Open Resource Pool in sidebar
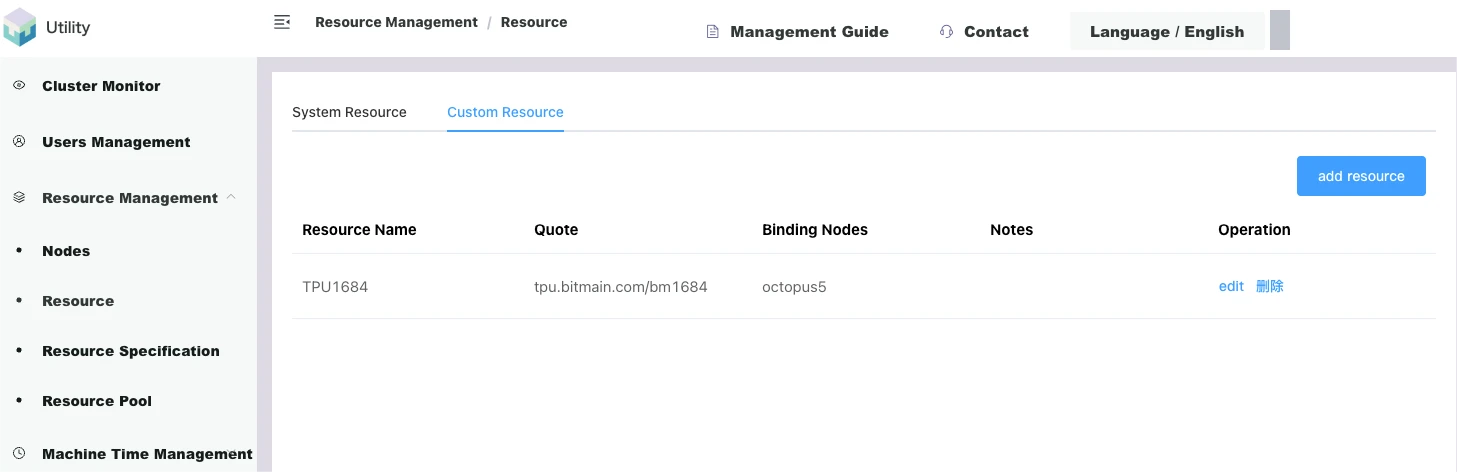This screenshot has width=1457, height=472. point(97,401)
